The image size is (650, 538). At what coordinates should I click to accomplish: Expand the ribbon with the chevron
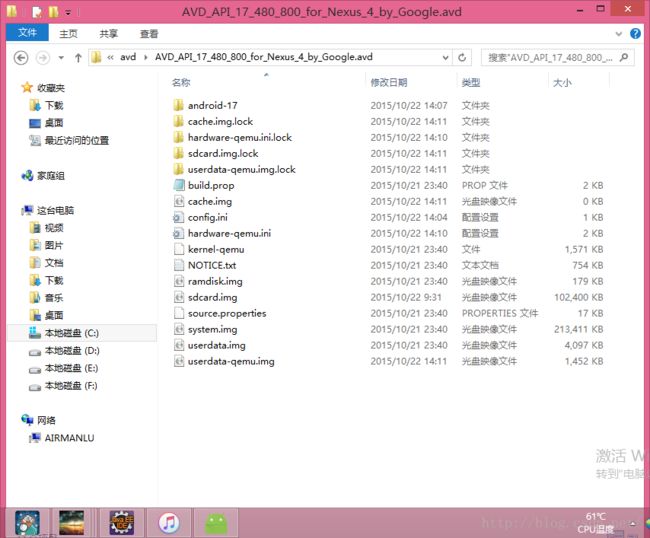point(618,34)
